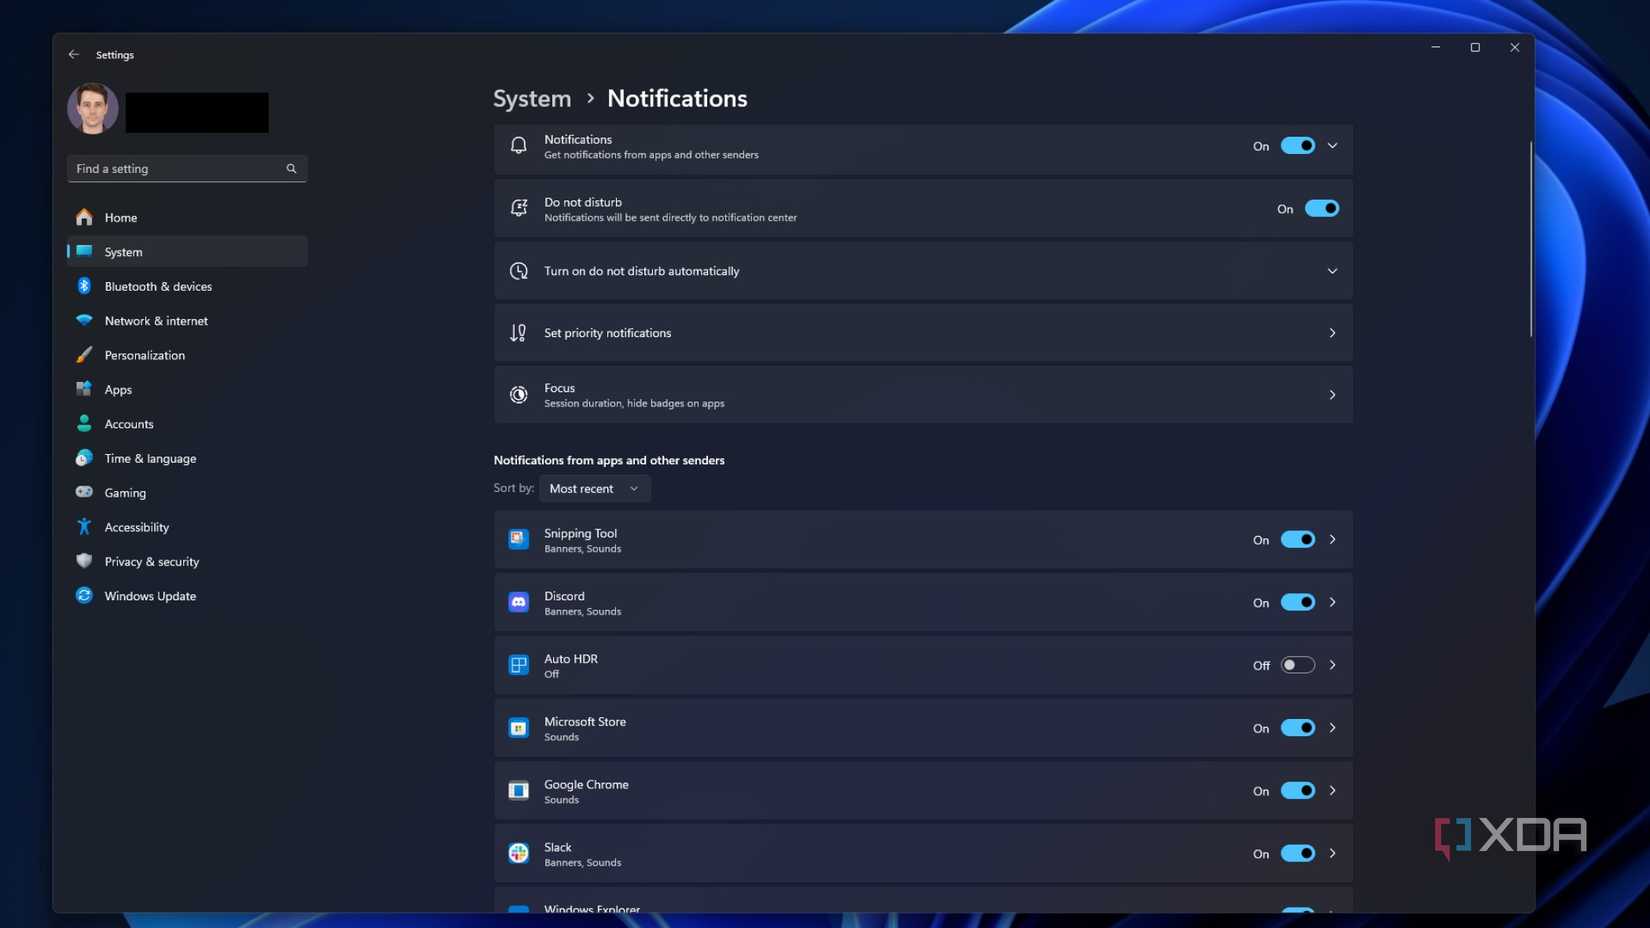The width and height of the screenshot is (1650, 928).
Task: Click the System breadcrumb link
Action: (532, 98)
